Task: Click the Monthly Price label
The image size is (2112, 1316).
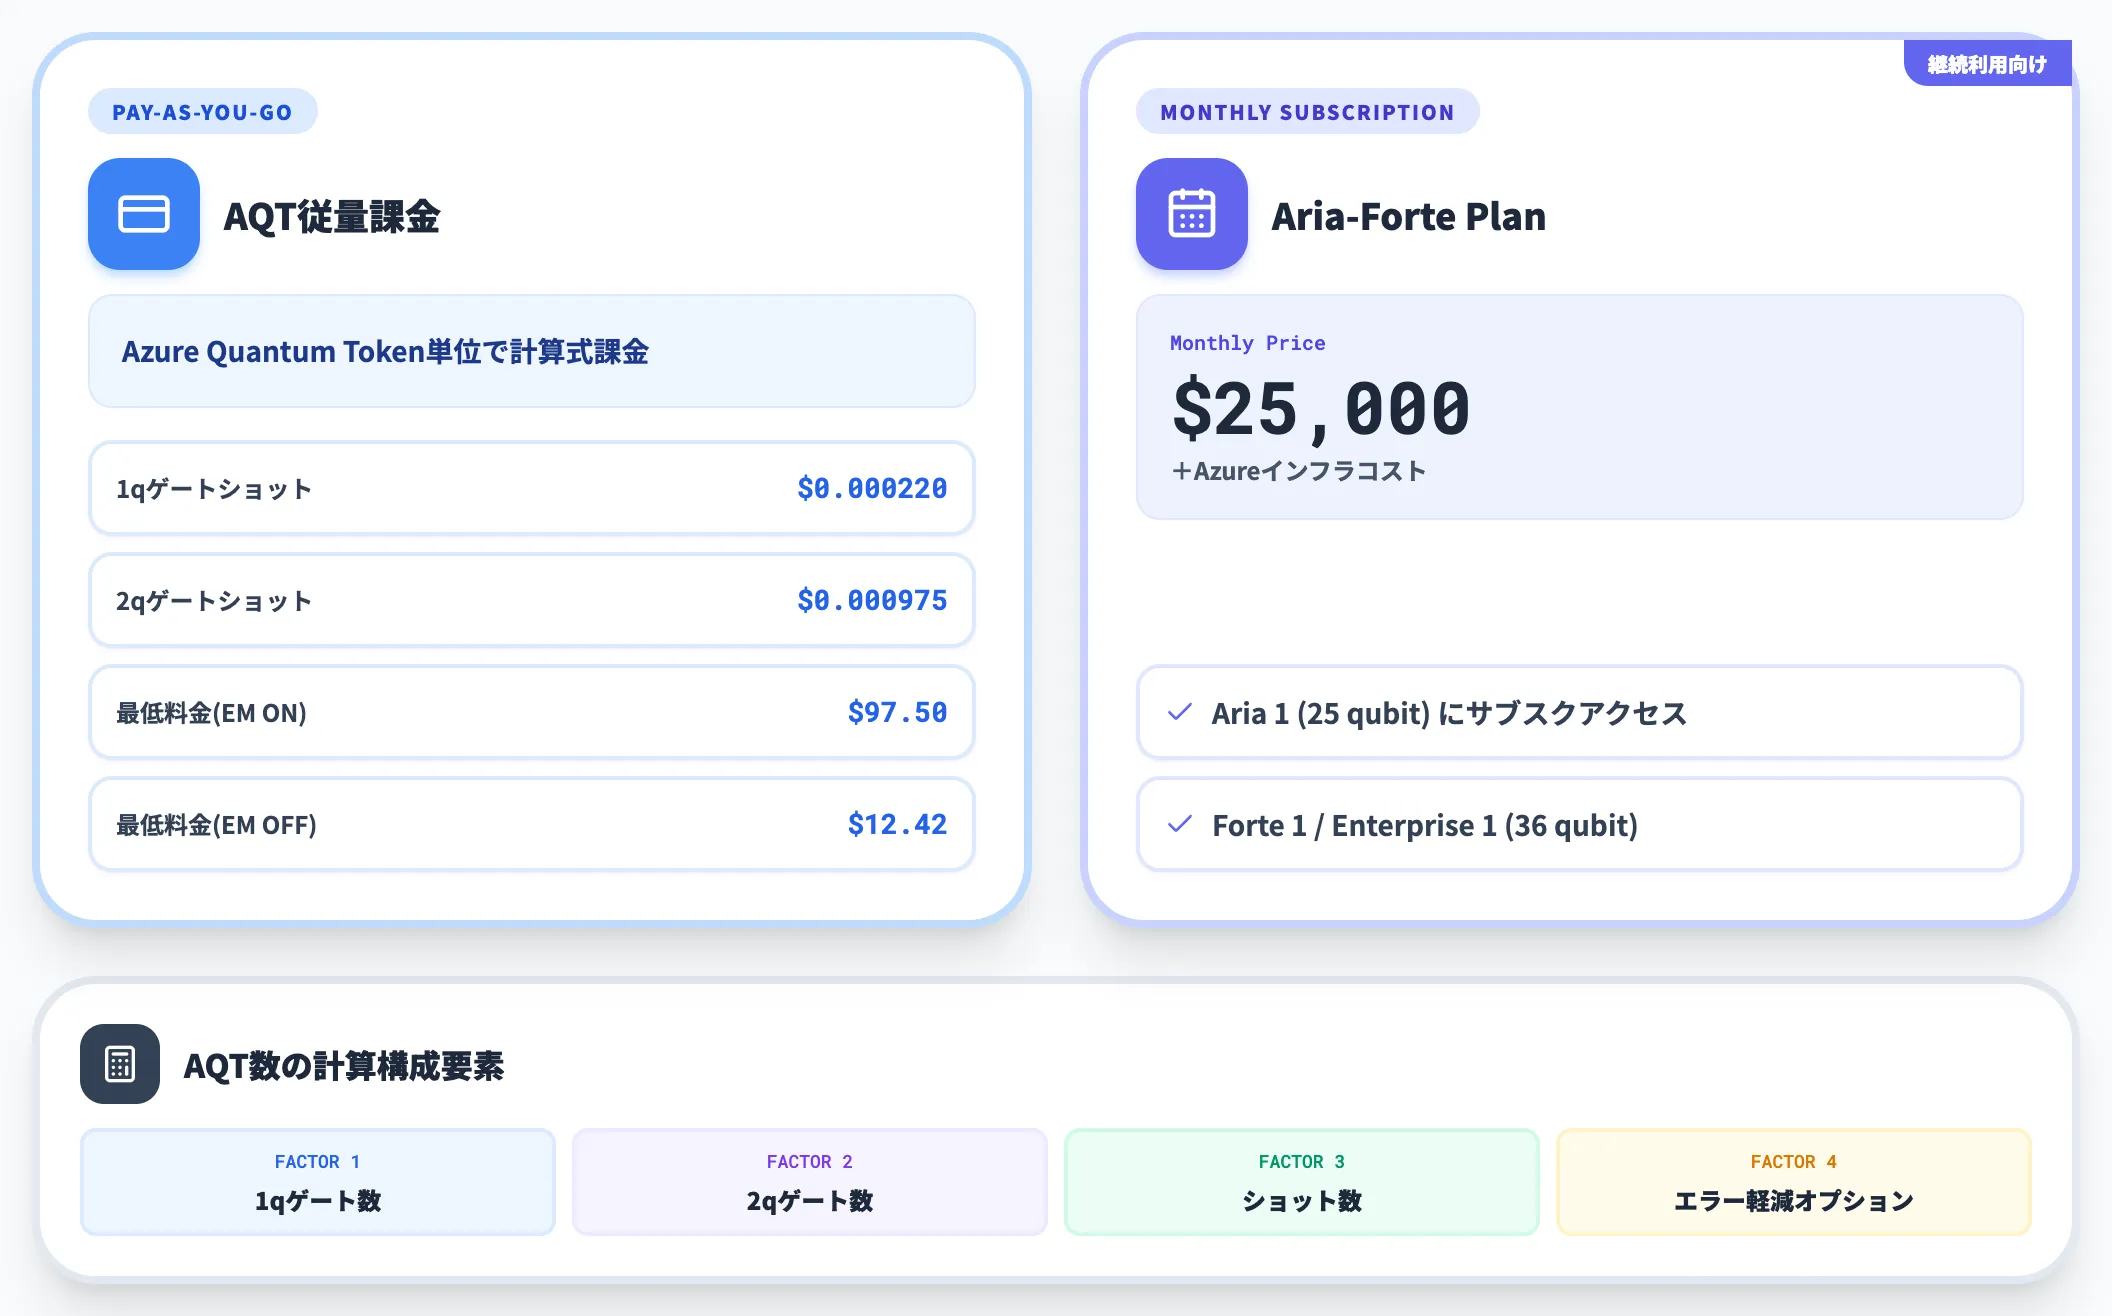Action: click(1248, 343)
